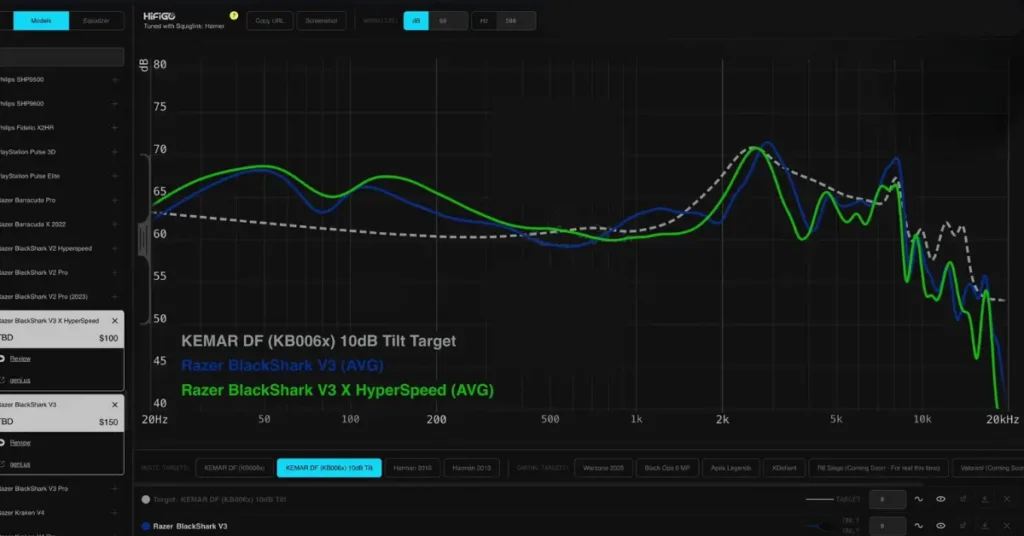The width and height of the screenshot is (1024, 536).
Task: Select Razer Kraken V4 in the model list
Action: 22,513
